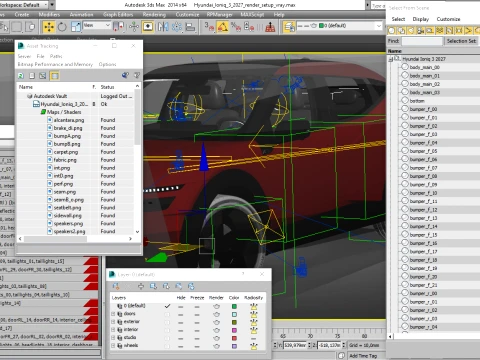This screenshot has height=360, width=480.
Task: Open Display menu in Select From Scene
Action: pos(421,19)
